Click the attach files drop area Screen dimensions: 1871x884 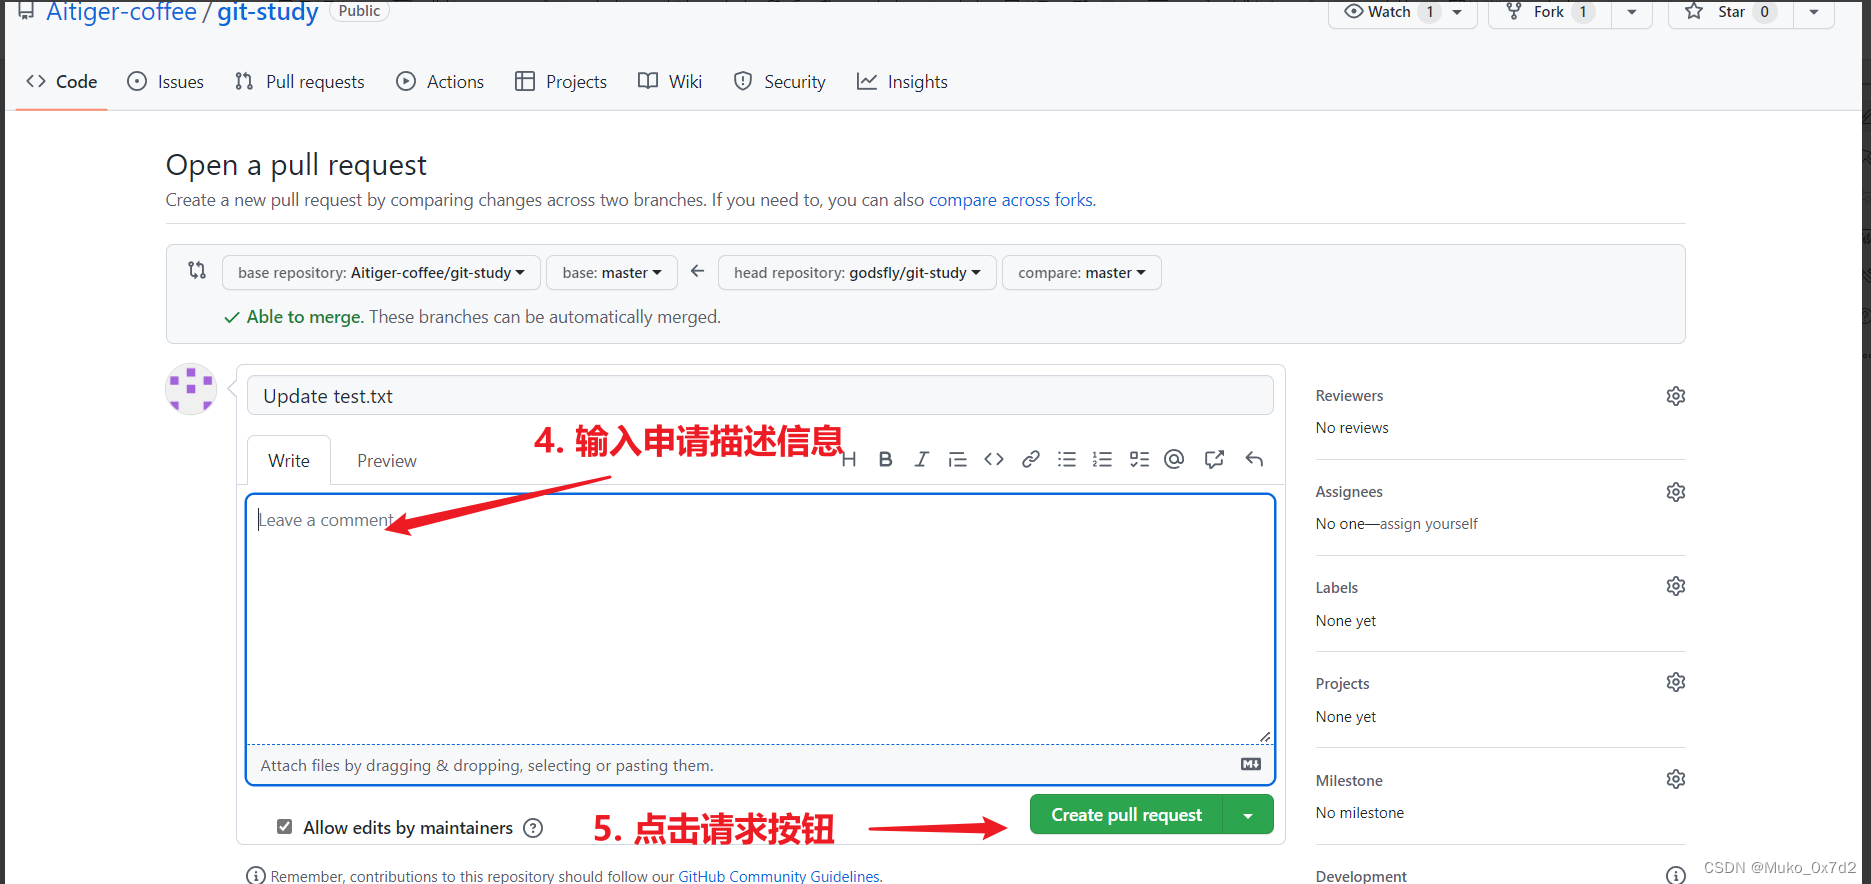(x=760, y=765)
